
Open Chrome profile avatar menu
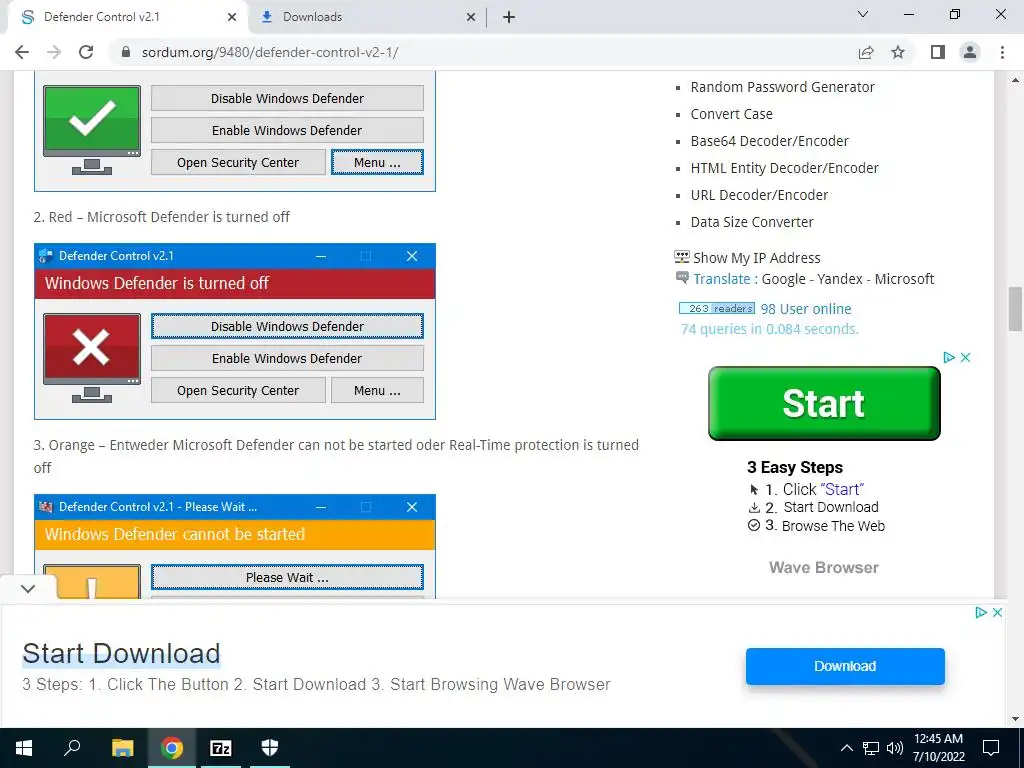(970, 52)
